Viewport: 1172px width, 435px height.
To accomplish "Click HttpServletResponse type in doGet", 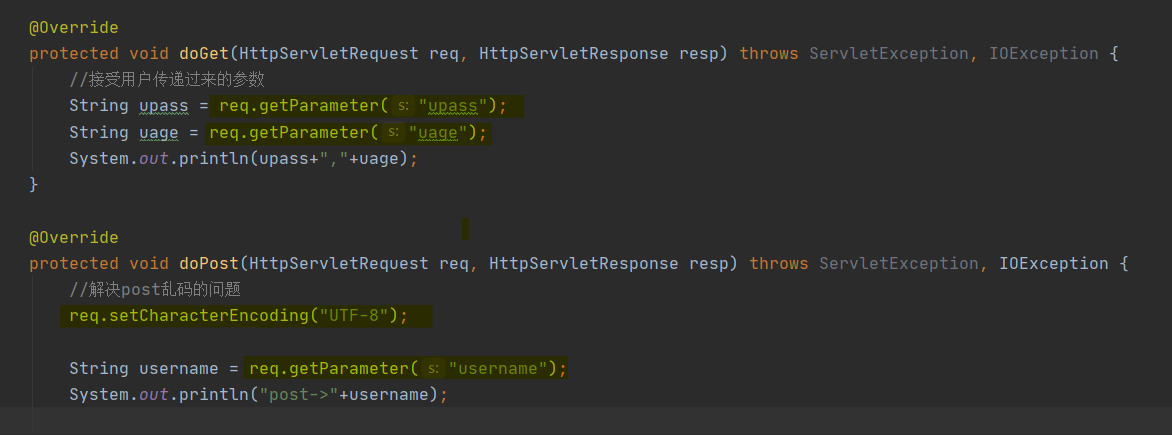I will 573,54.
